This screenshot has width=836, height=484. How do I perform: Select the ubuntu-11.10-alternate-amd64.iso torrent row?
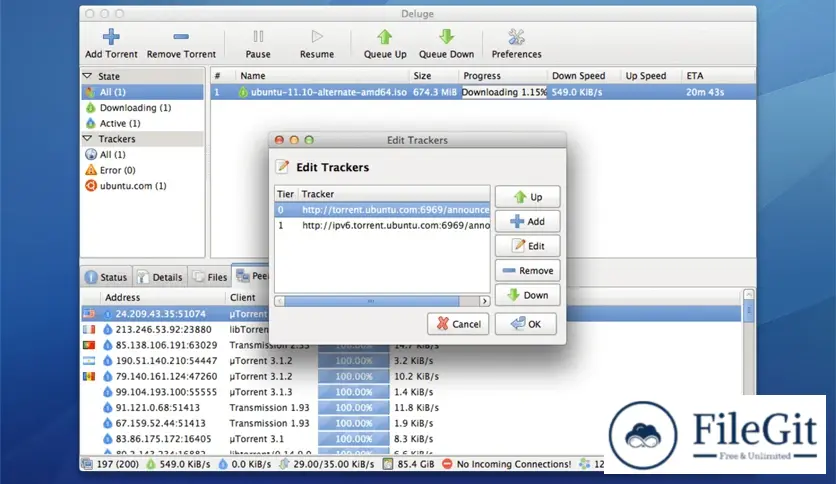pos(483,92)
